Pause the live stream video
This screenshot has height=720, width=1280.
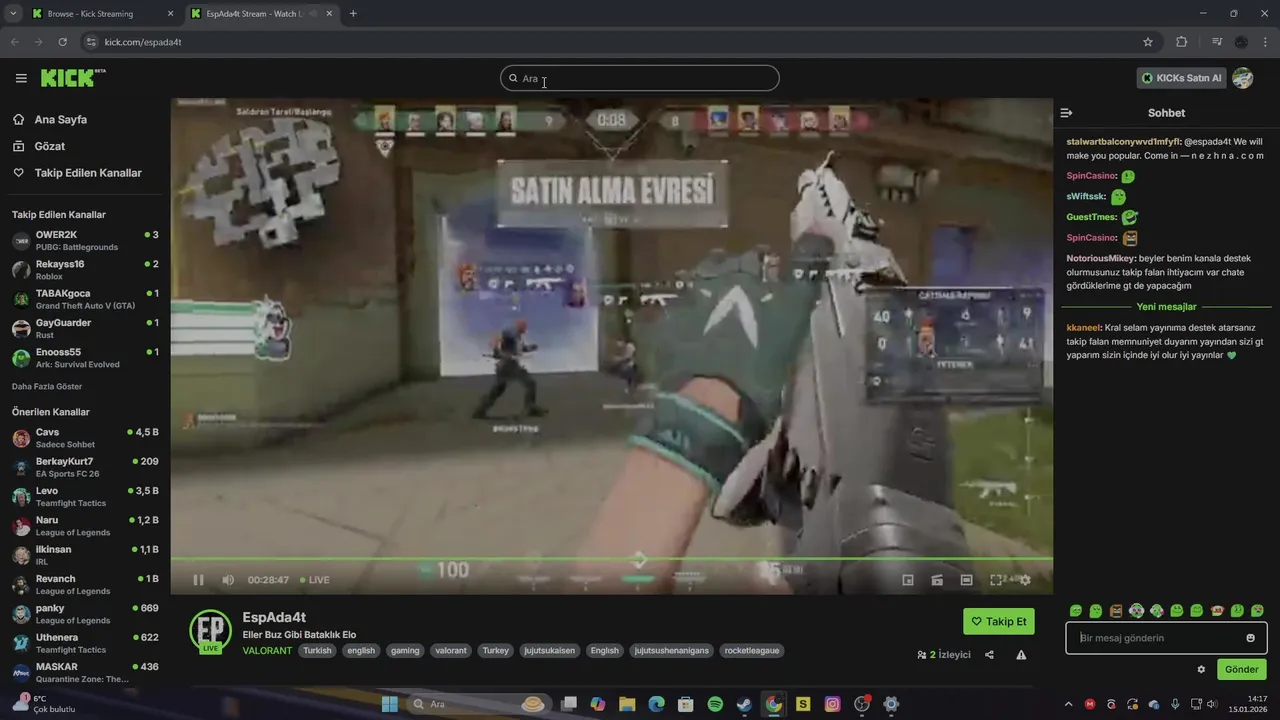[198, 580]
